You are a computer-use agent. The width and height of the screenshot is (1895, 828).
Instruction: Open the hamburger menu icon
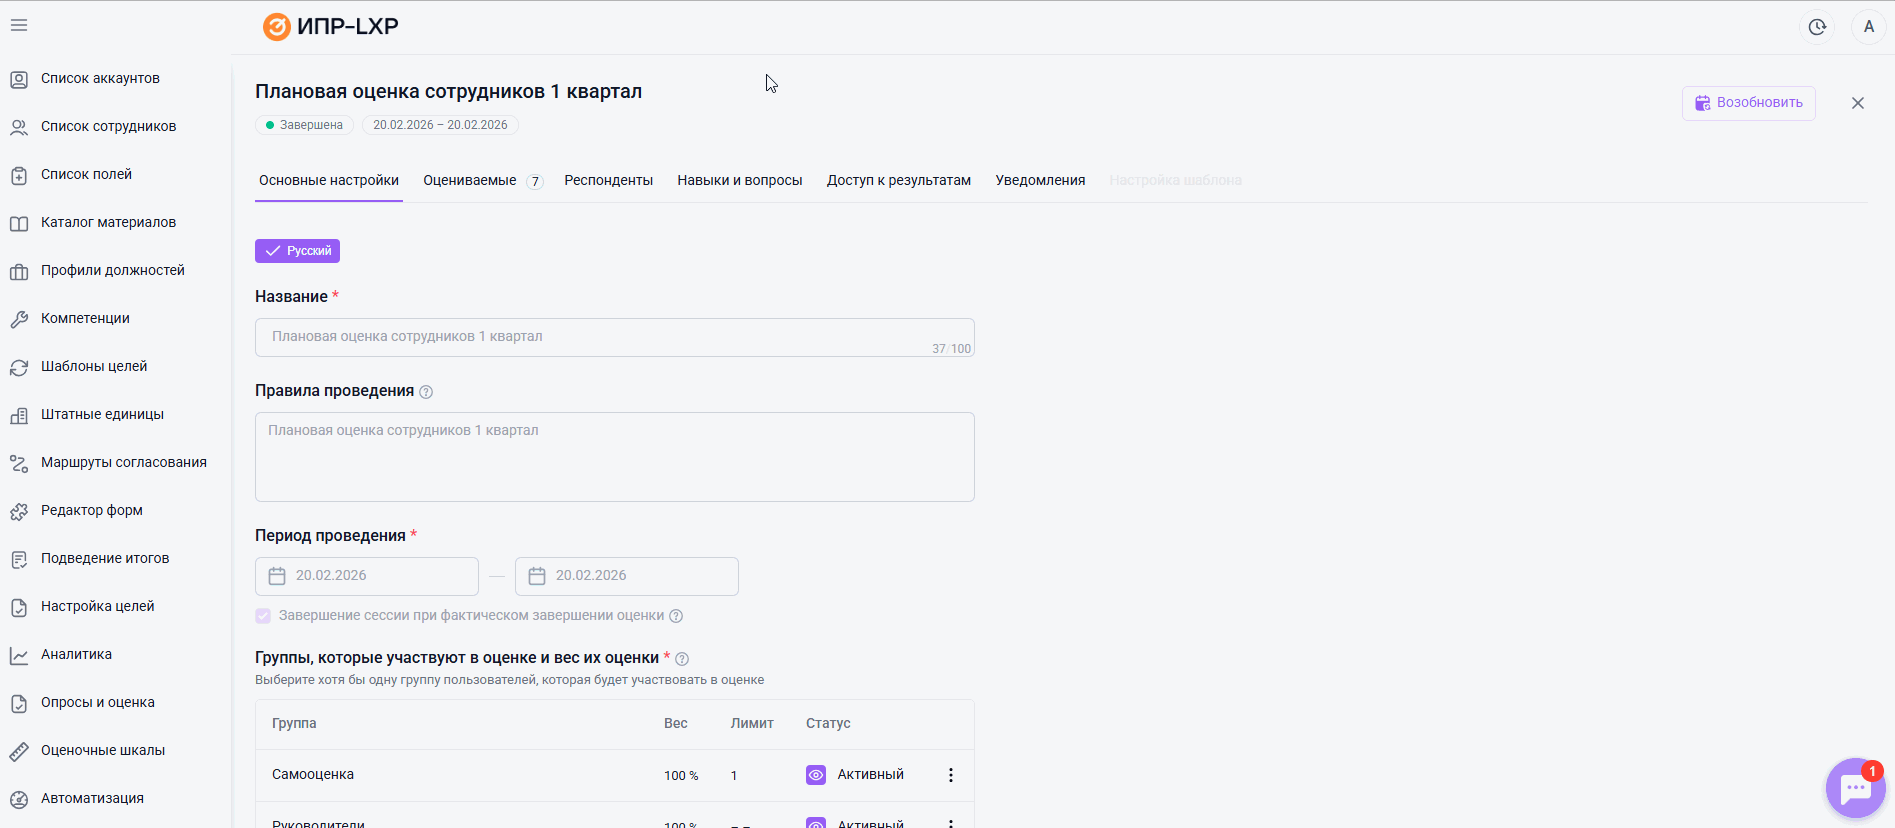tap(19, 26)
